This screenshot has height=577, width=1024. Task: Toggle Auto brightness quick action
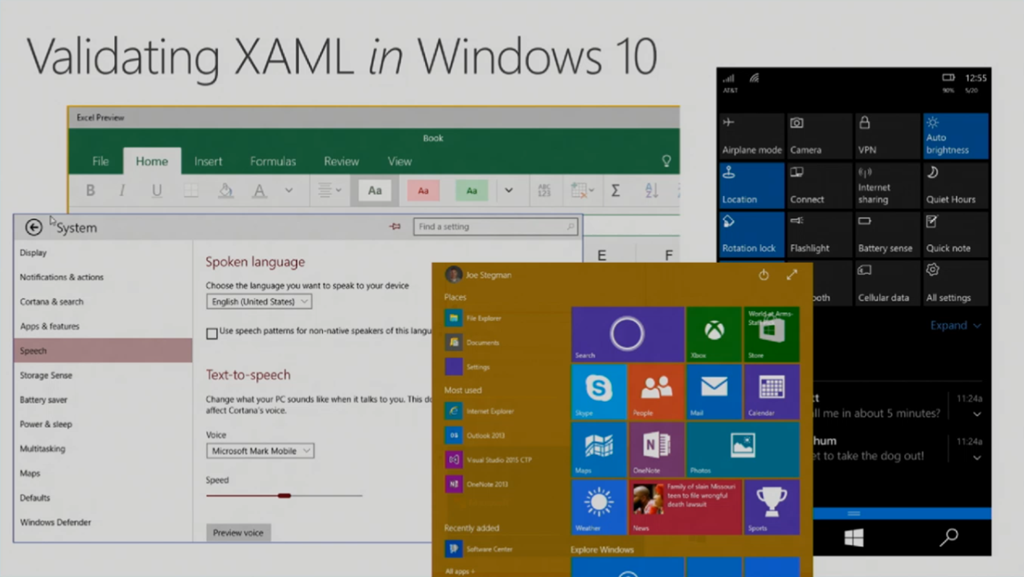[x=955, y=136]
